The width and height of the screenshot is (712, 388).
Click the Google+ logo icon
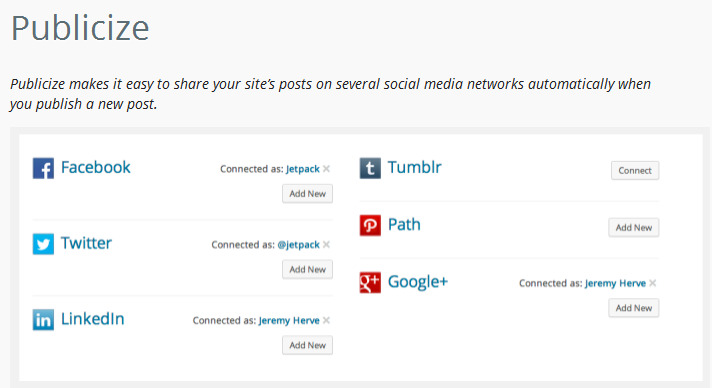370,283
